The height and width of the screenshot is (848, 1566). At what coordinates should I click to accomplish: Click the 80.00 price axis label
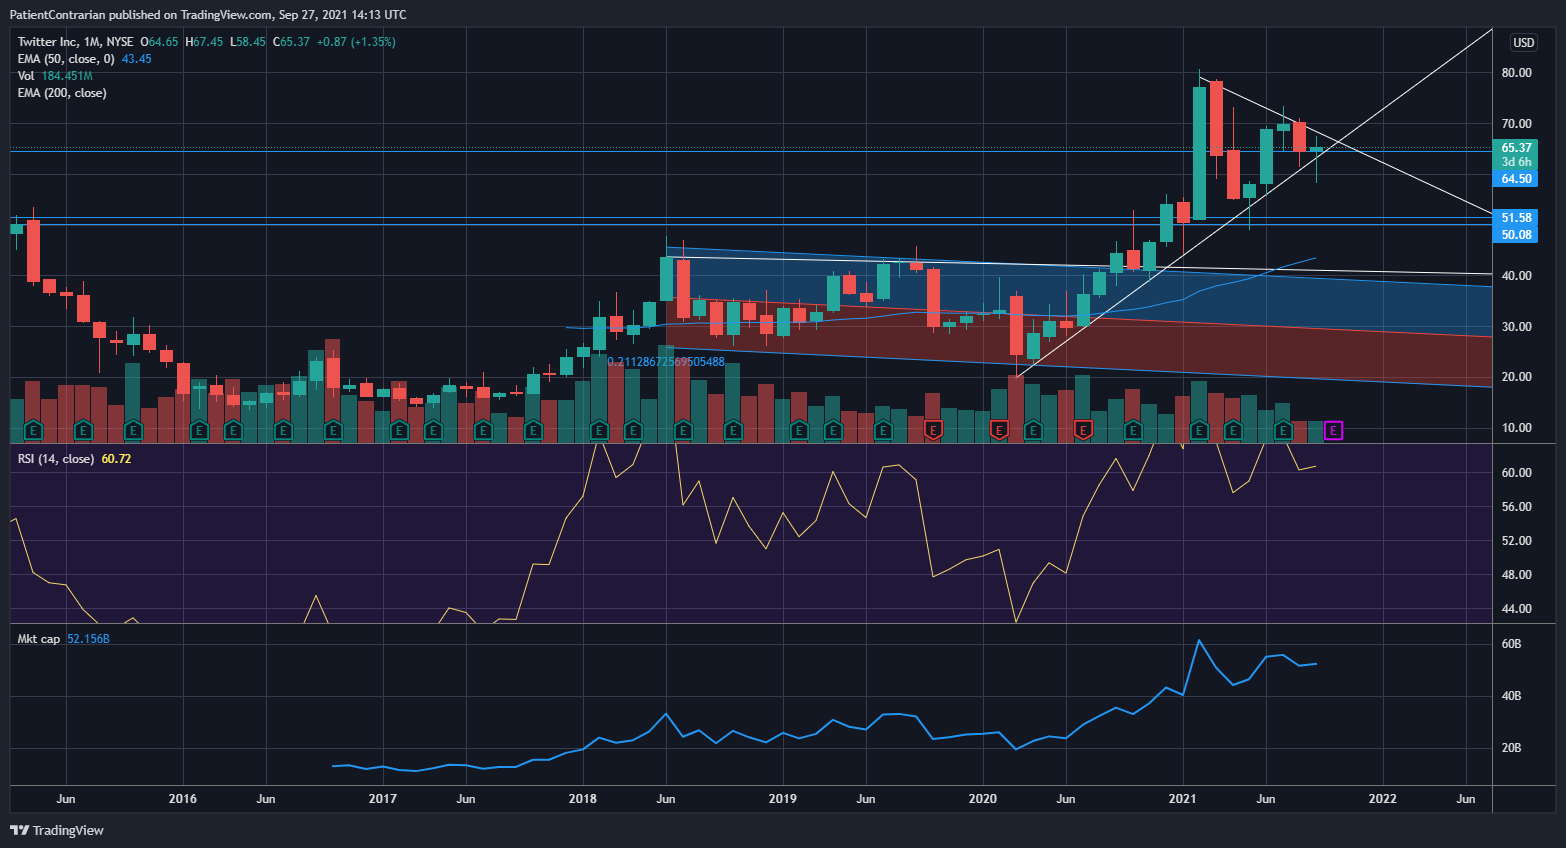coord(1516,73)
